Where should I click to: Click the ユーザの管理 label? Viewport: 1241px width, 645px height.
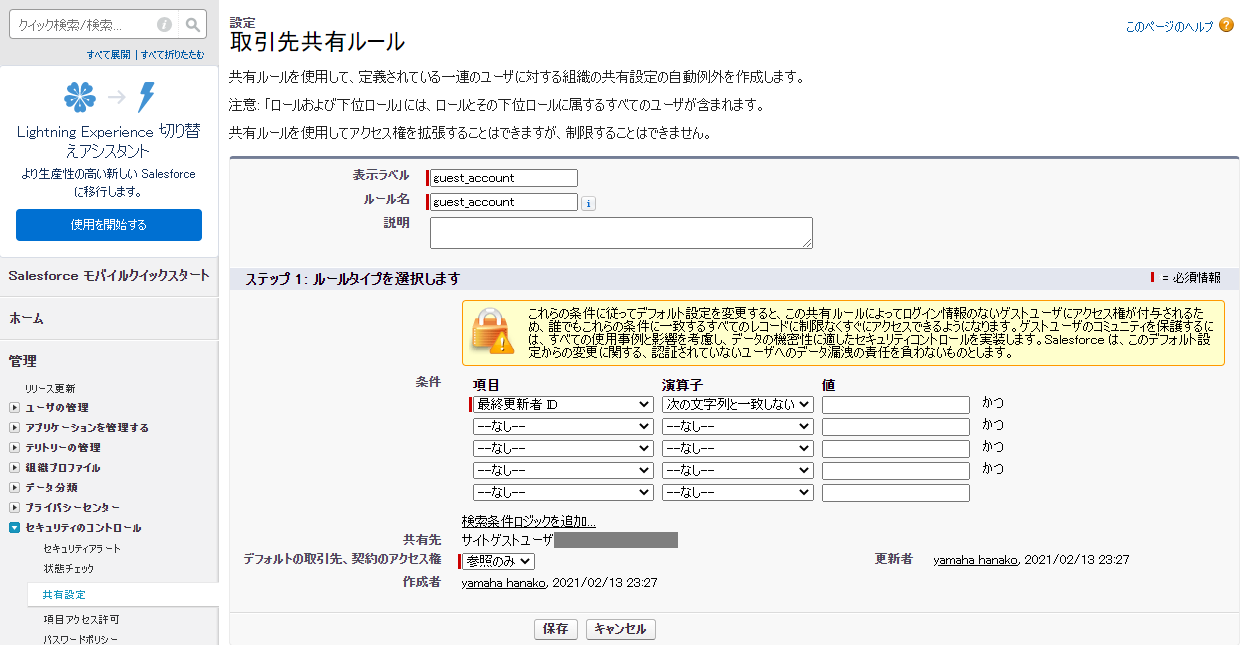[57, 408]
